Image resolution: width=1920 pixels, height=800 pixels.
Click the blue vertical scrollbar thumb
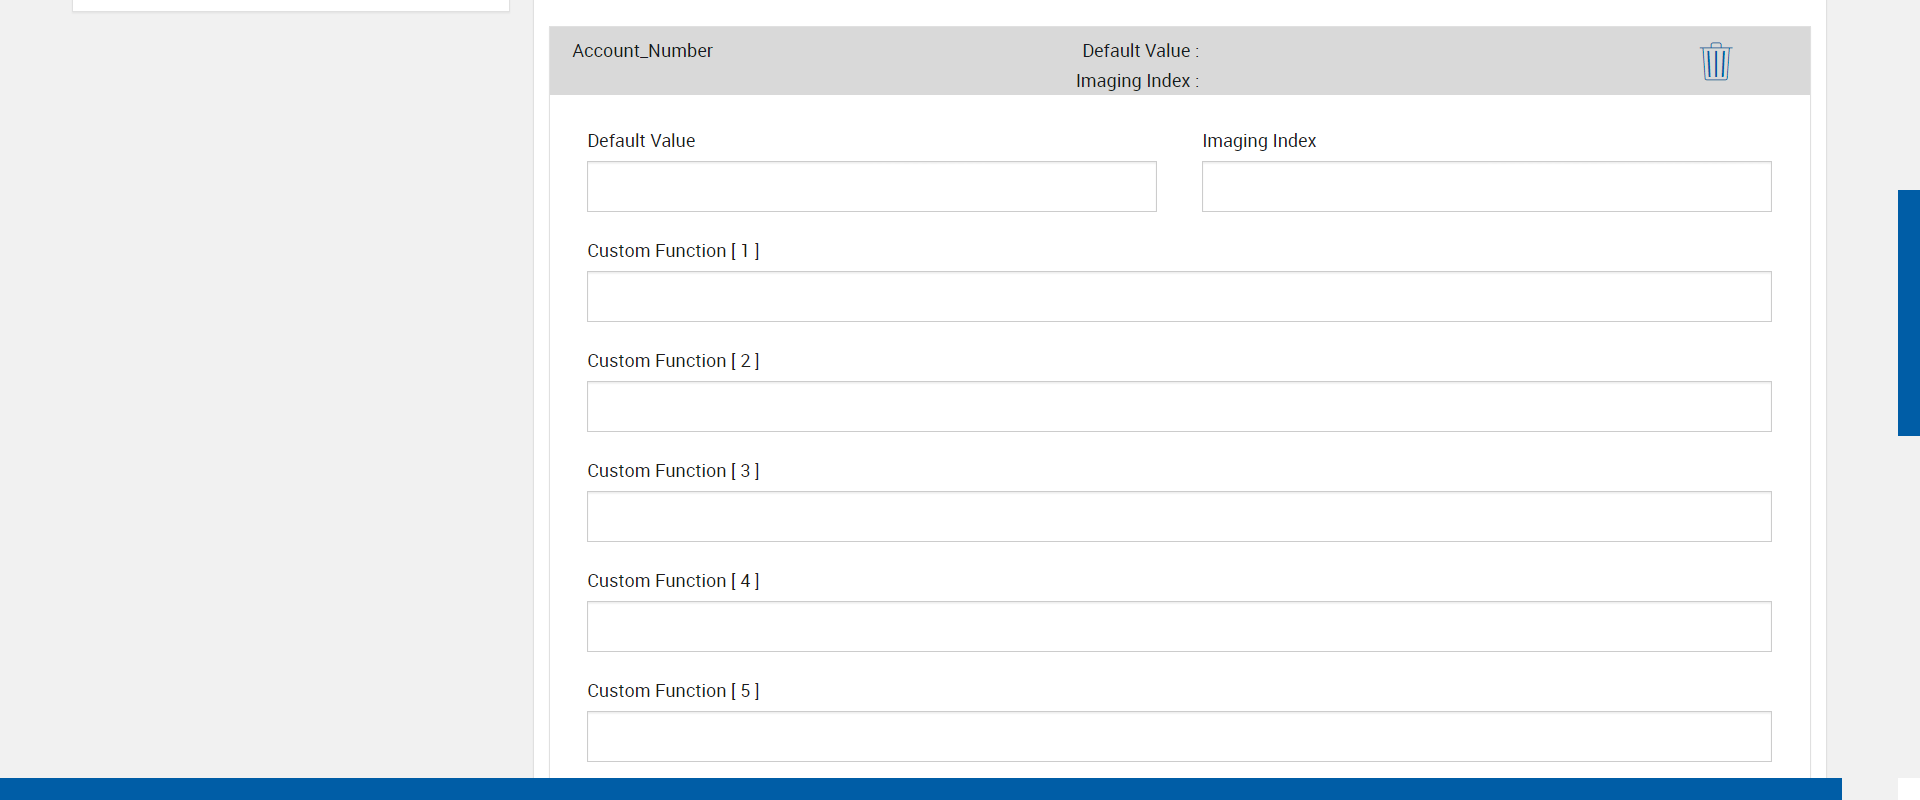[1908, 312]
